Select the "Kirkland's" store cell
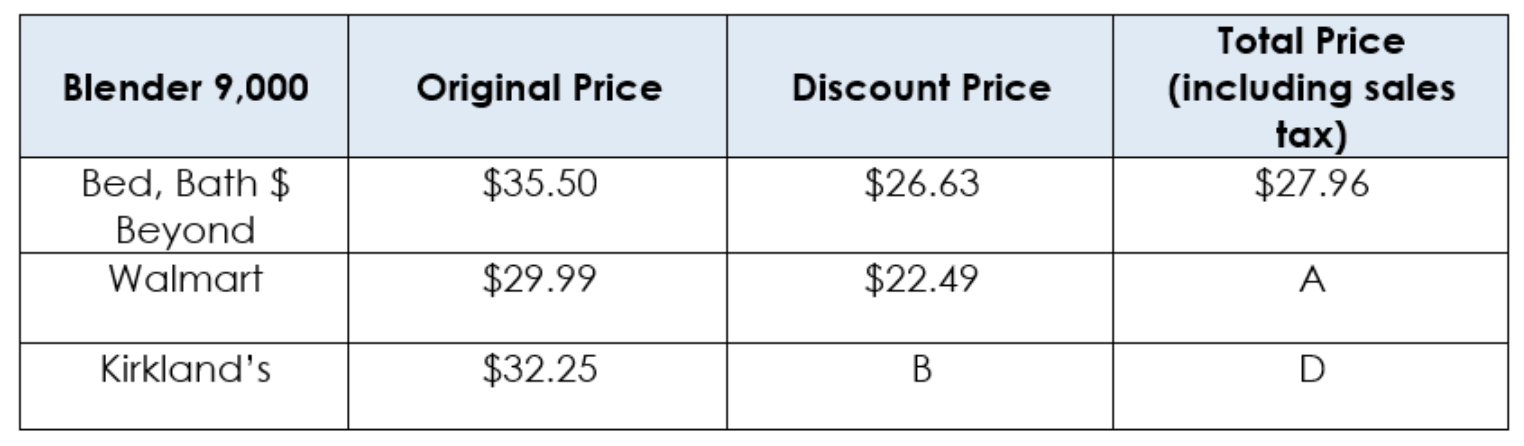The width and height of the screenshot is (1524, 446). (x=183, y=369)
